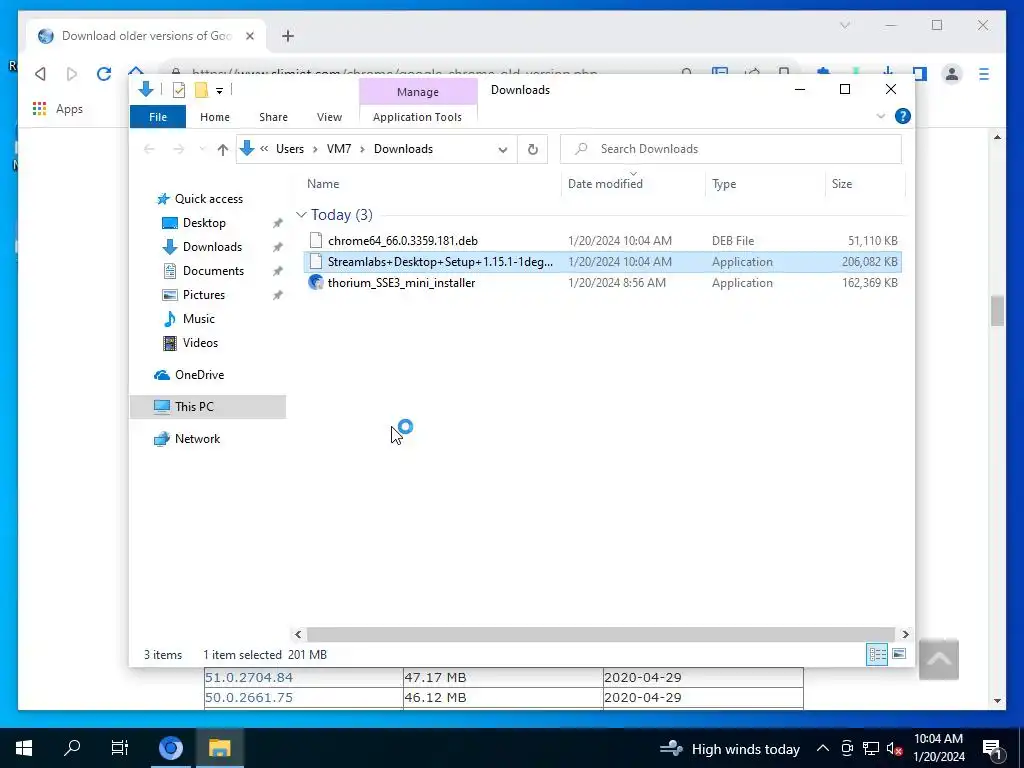Open the browser main menu icon
1024x768 pixels.
(984, 74)
